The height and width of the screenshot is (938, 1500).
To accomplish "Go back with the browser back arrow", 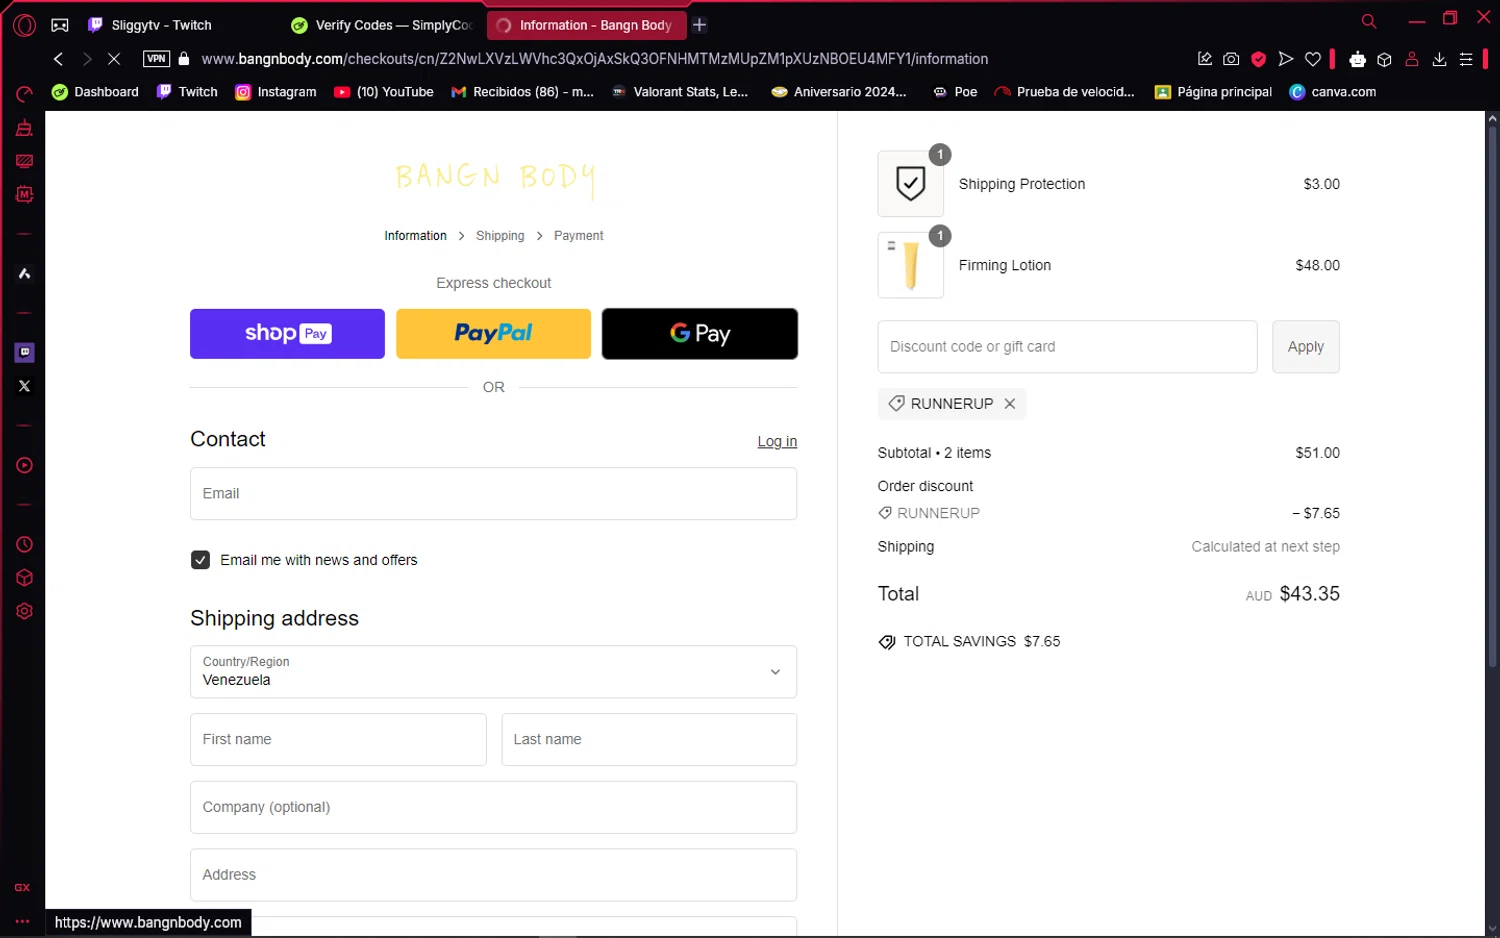I will (58, 59).
